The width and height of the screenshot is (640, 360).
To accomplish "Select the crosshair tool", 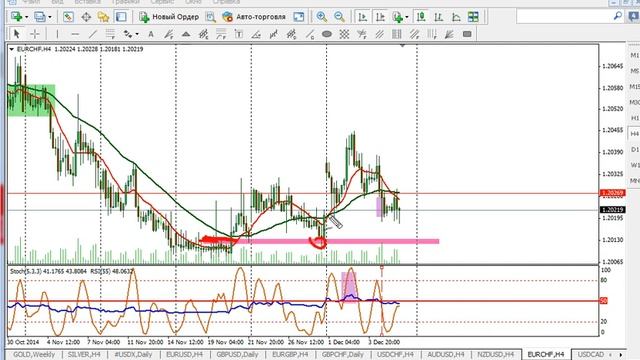I will click(35, 34).
